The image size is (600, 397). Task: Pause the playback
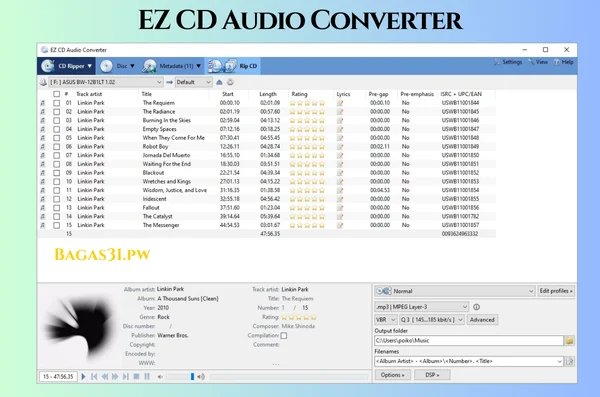click(147, 377)
